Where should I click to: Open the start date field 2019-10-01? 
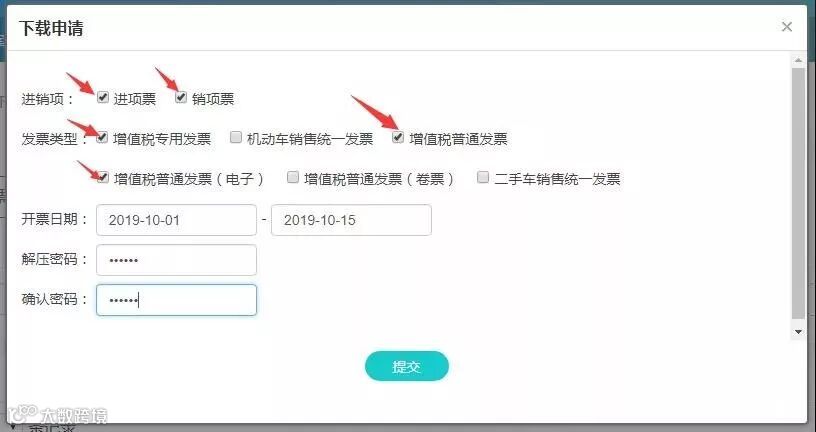tap(176, 220)
